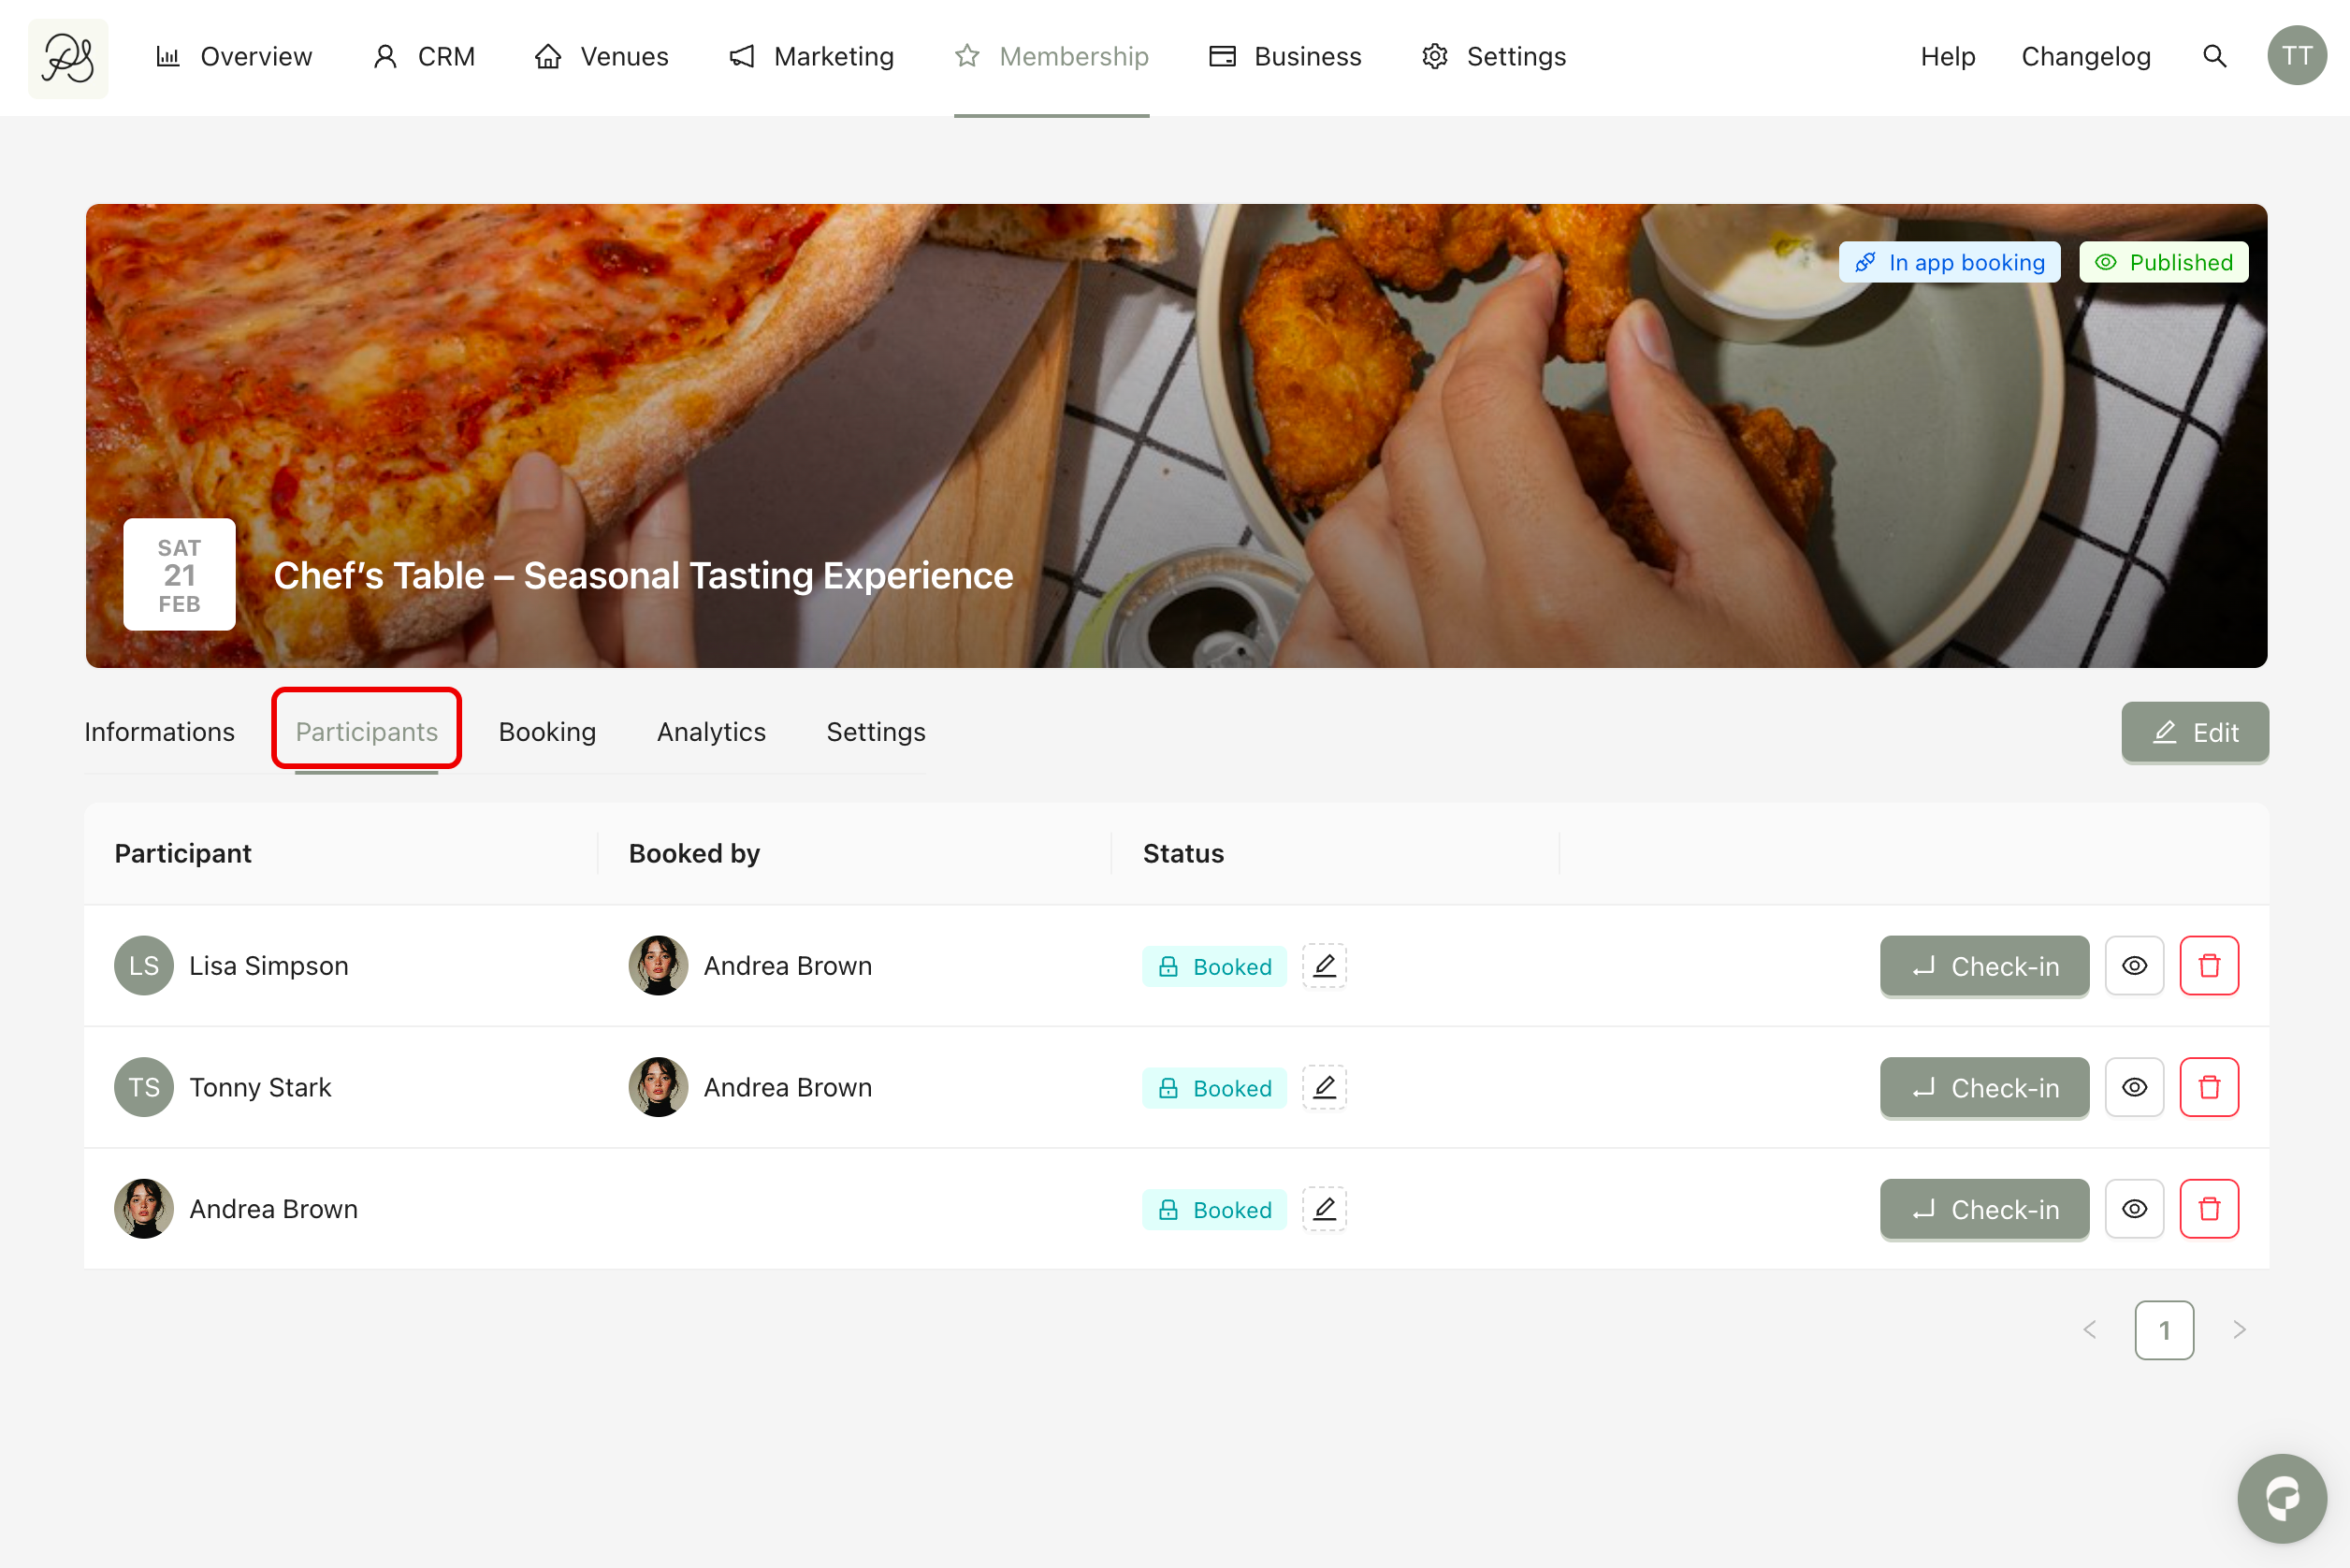2350x1568 pixels.
Task: Open TT user avatar menu
Action: (2296, 56)
